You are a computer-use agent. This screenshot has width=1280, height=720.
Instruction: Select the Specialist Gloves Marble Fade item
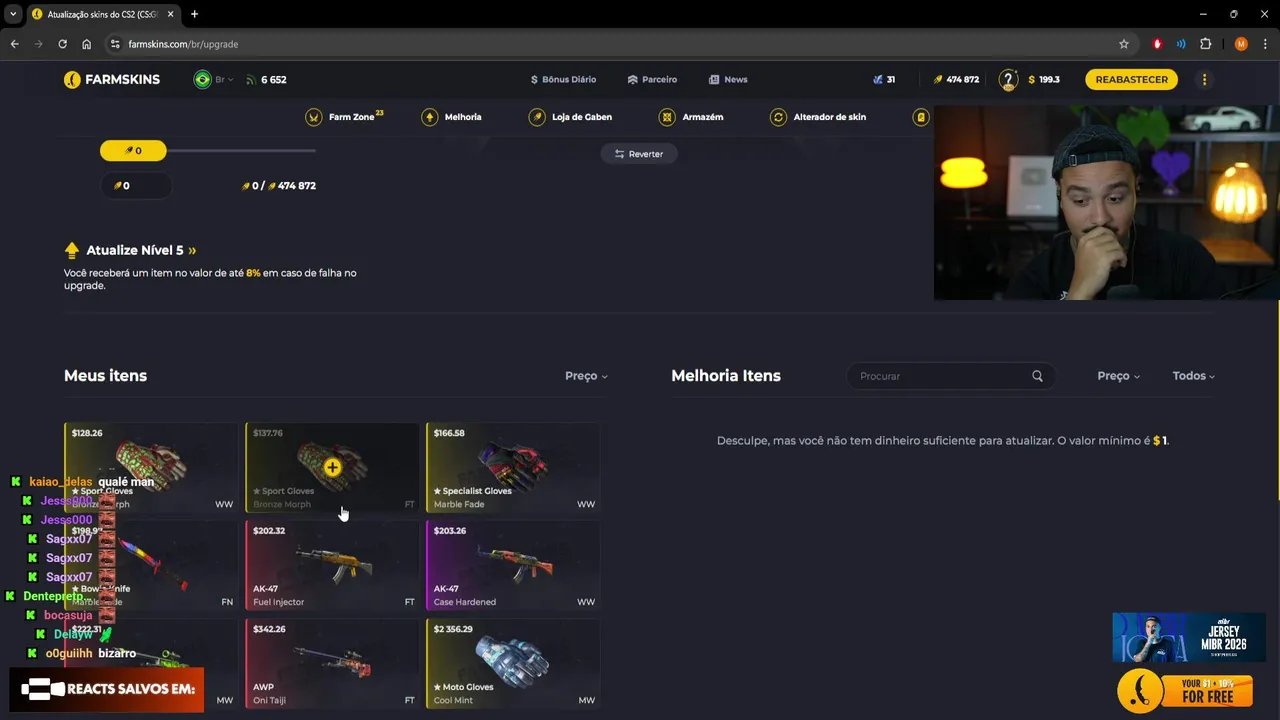coord(513,467)
